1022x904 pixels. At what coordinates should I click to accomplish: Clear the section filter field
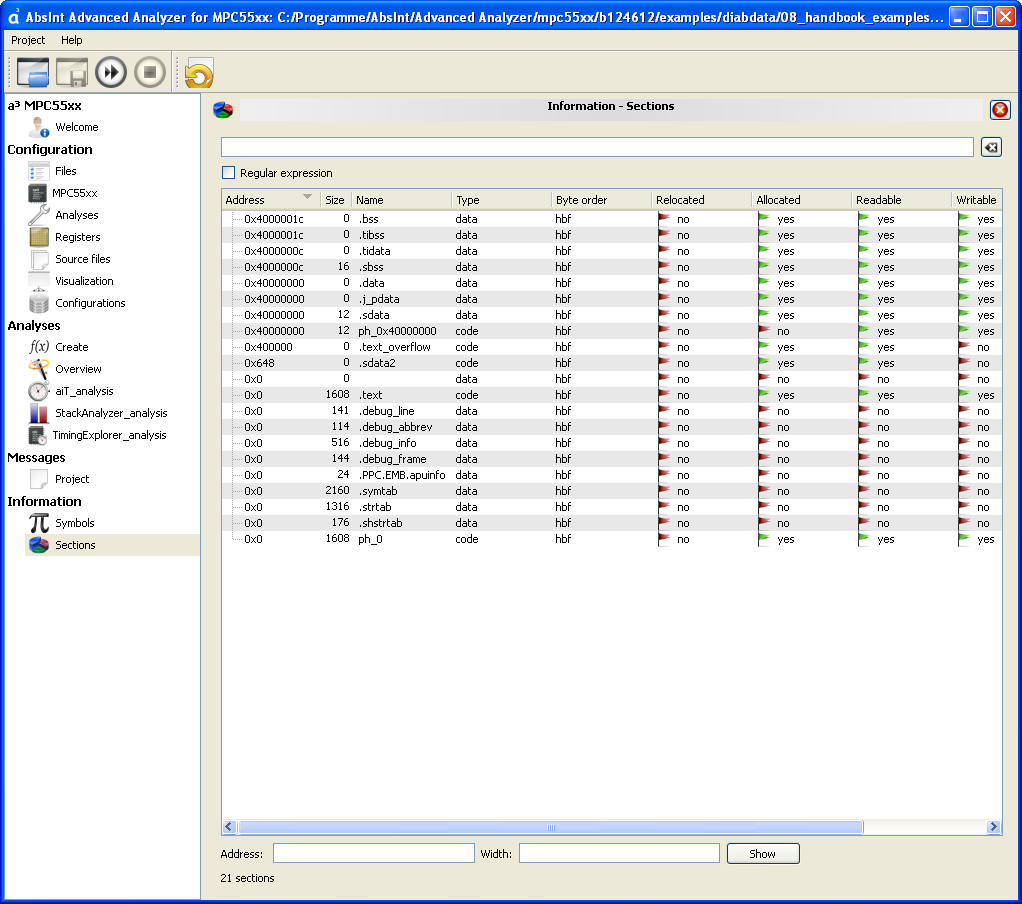click(x=991, y=147)
